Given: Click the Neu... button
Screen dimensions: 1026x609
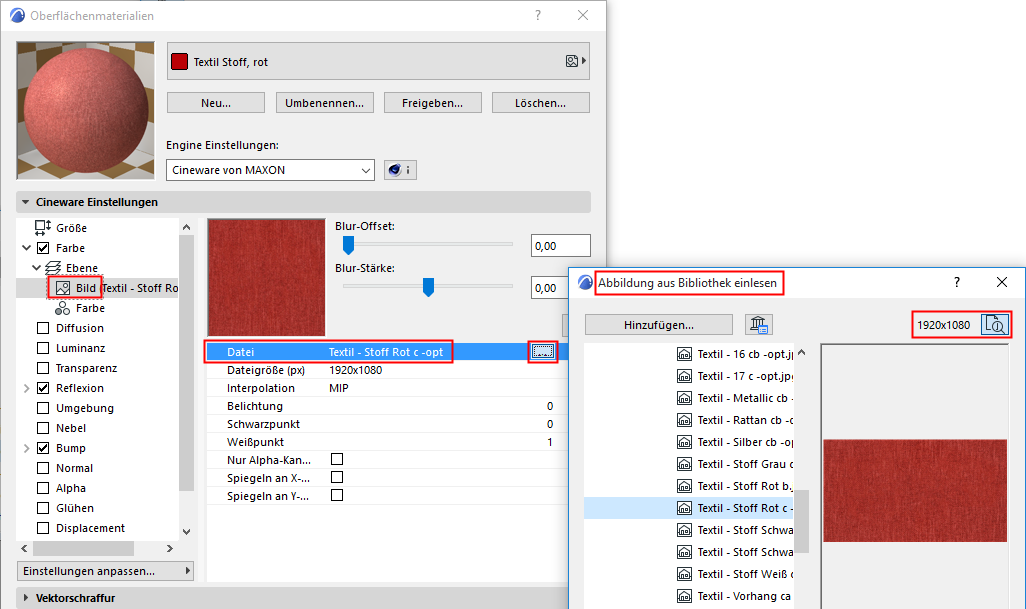Looking at the screenshot, I should [216, 103].
